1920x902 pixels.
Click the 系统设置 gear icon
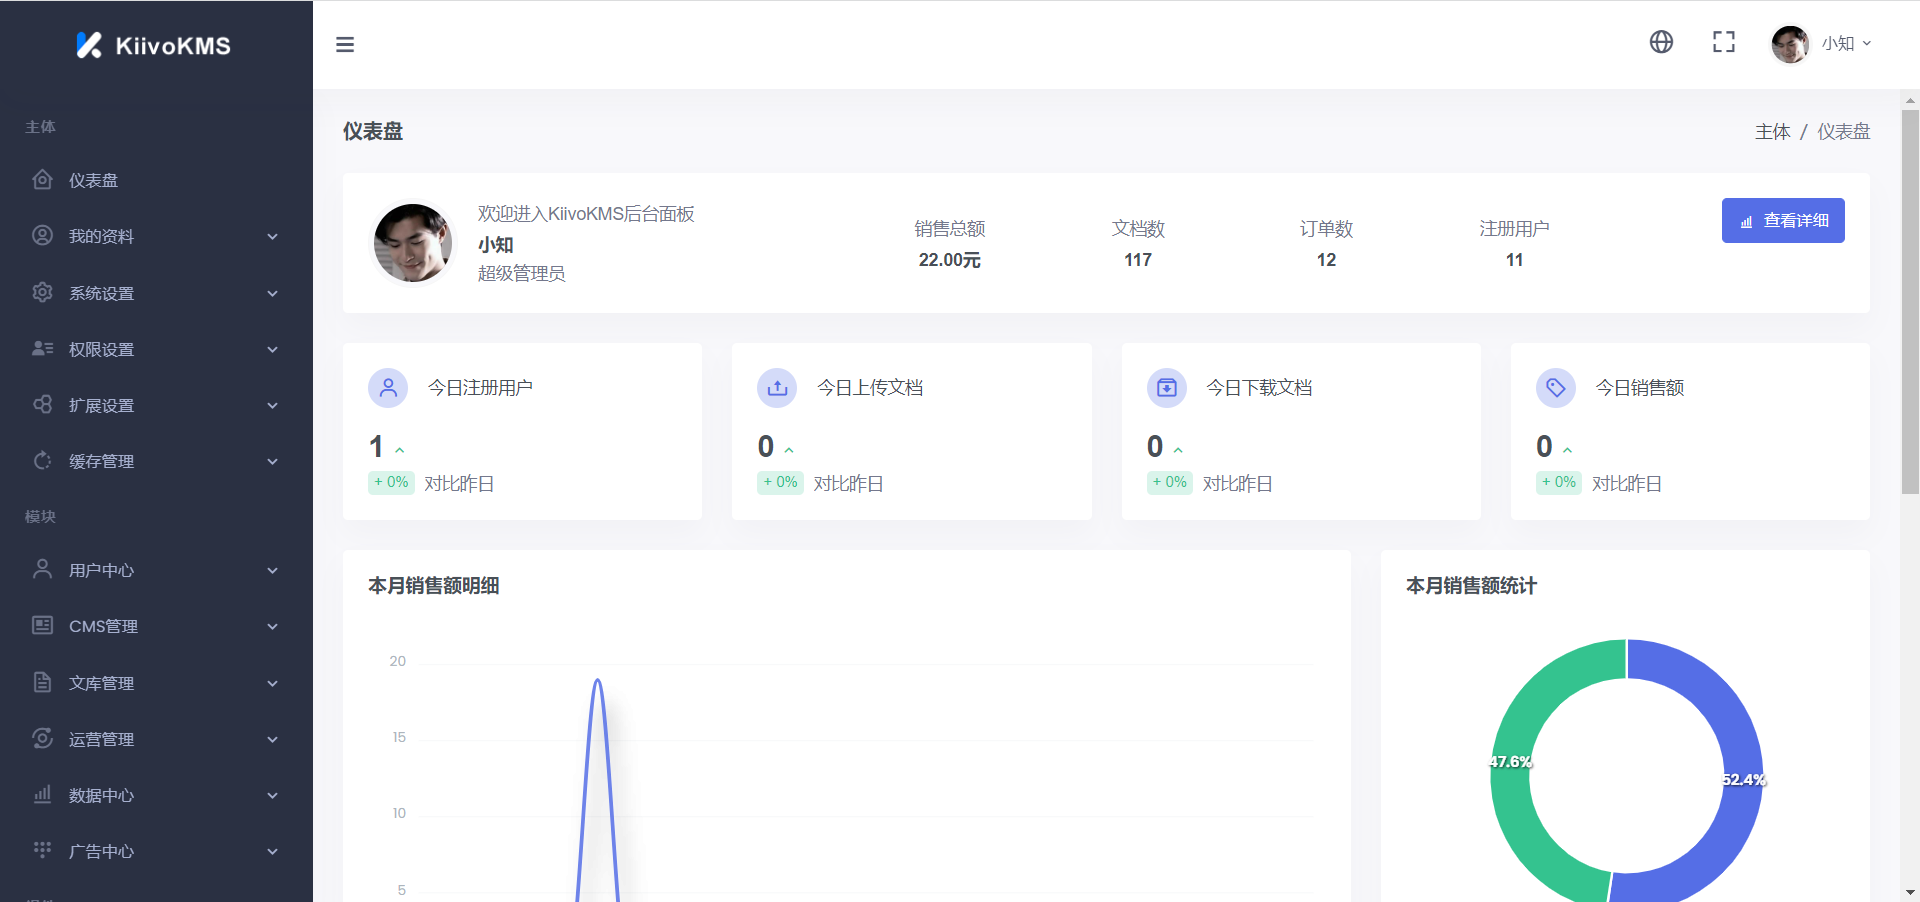click(x=42, y=292)
